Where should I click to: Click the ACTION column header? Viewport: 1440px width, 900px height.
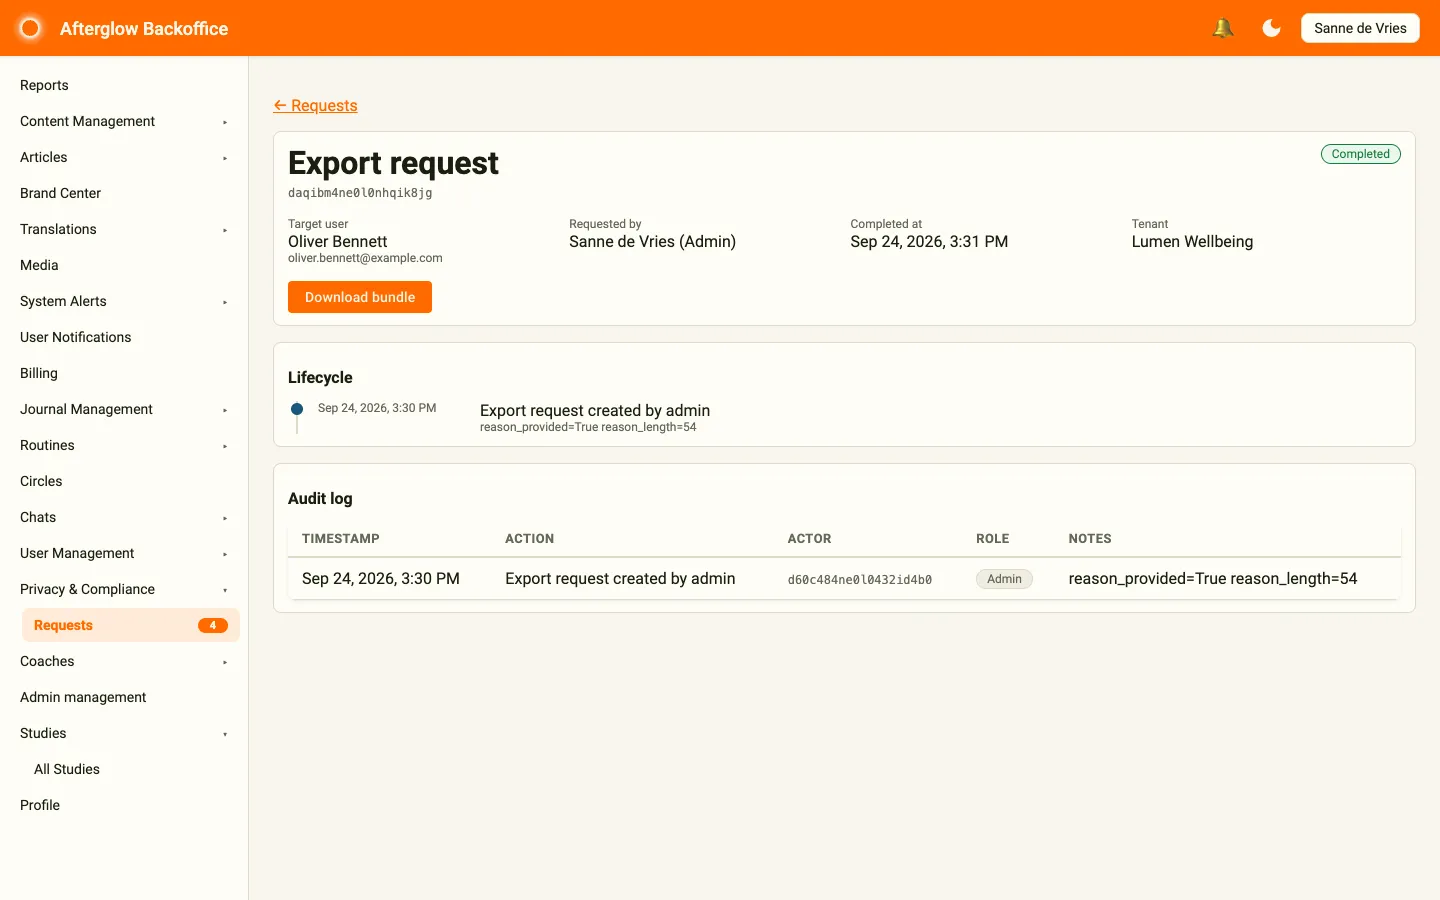[529, 538]
